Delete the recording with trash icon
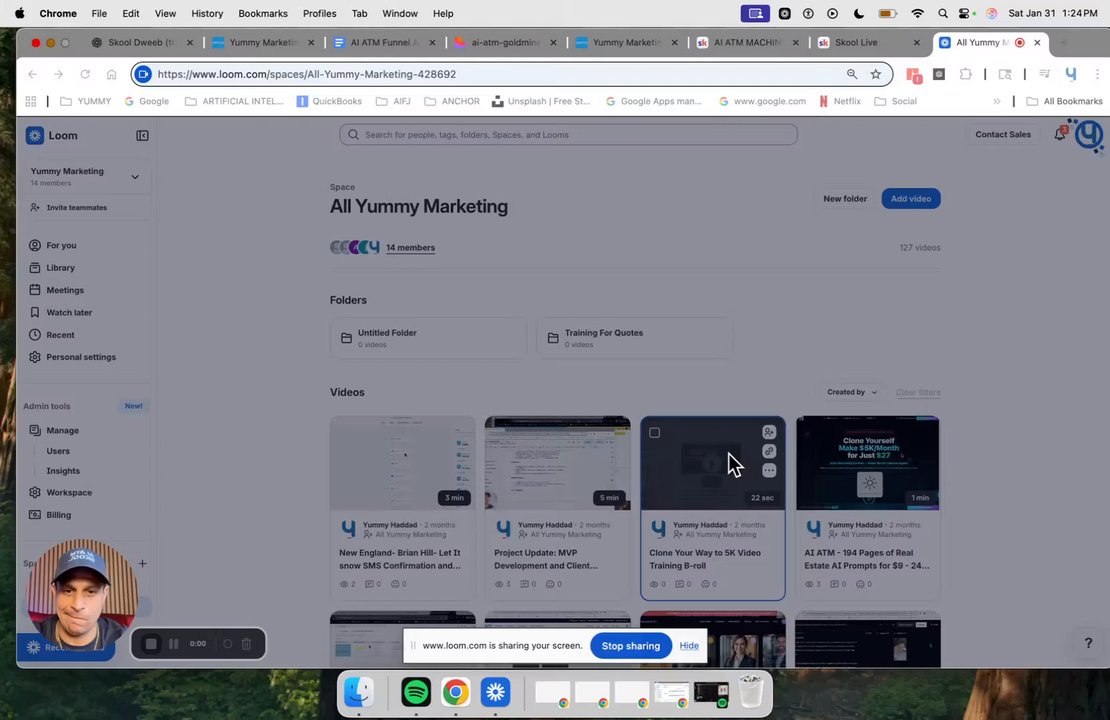1110x720 pixels. point(246,644)
